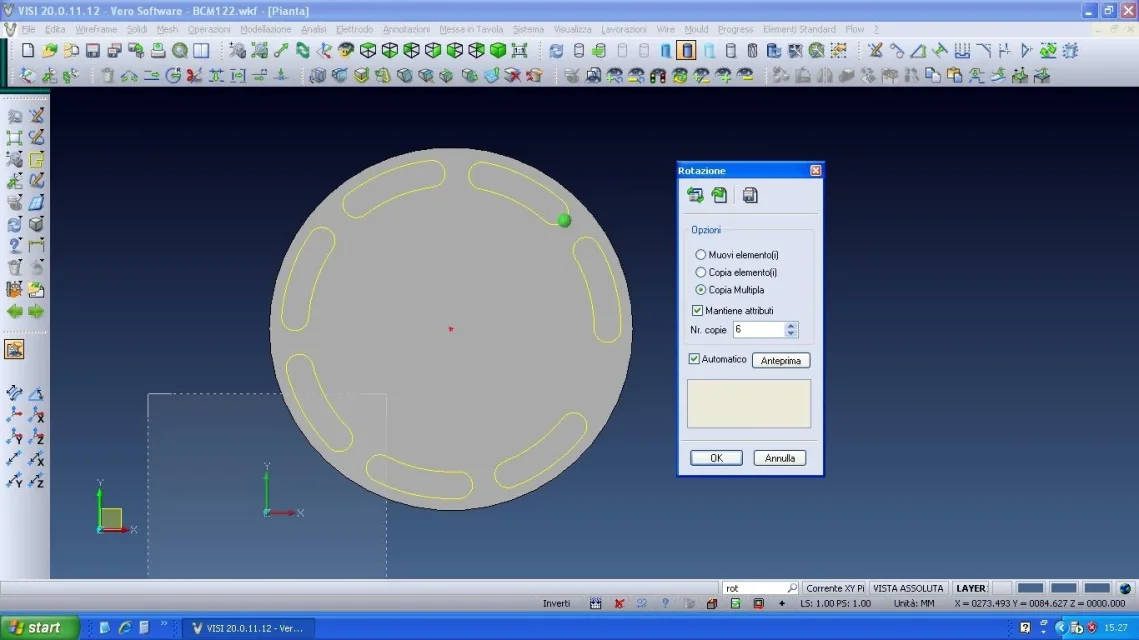
Task: Click the Nr. copie number field
Action: pos(759,330)
